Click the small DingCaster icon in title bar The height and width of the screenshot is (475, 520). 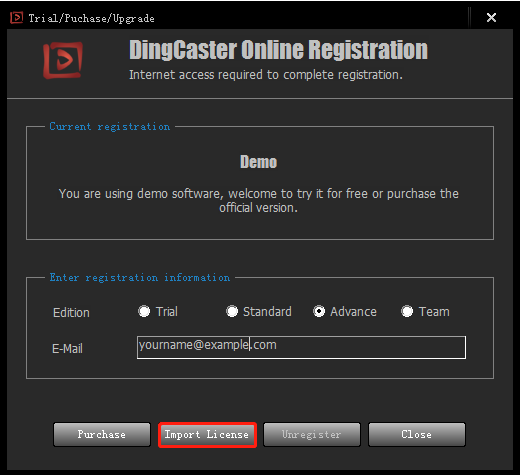coord(16,17)
